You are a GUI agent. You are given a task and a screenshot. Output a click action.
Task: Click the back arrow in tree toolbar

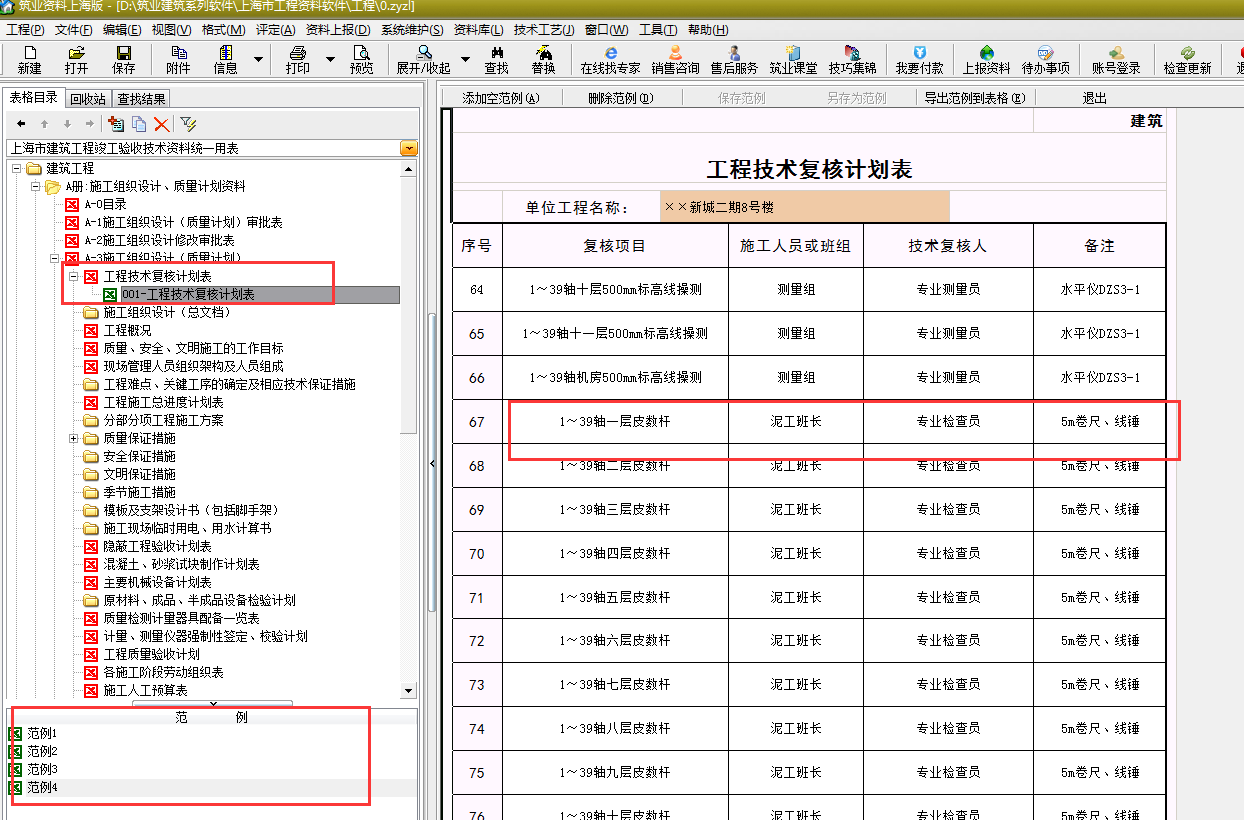point(21,124)
